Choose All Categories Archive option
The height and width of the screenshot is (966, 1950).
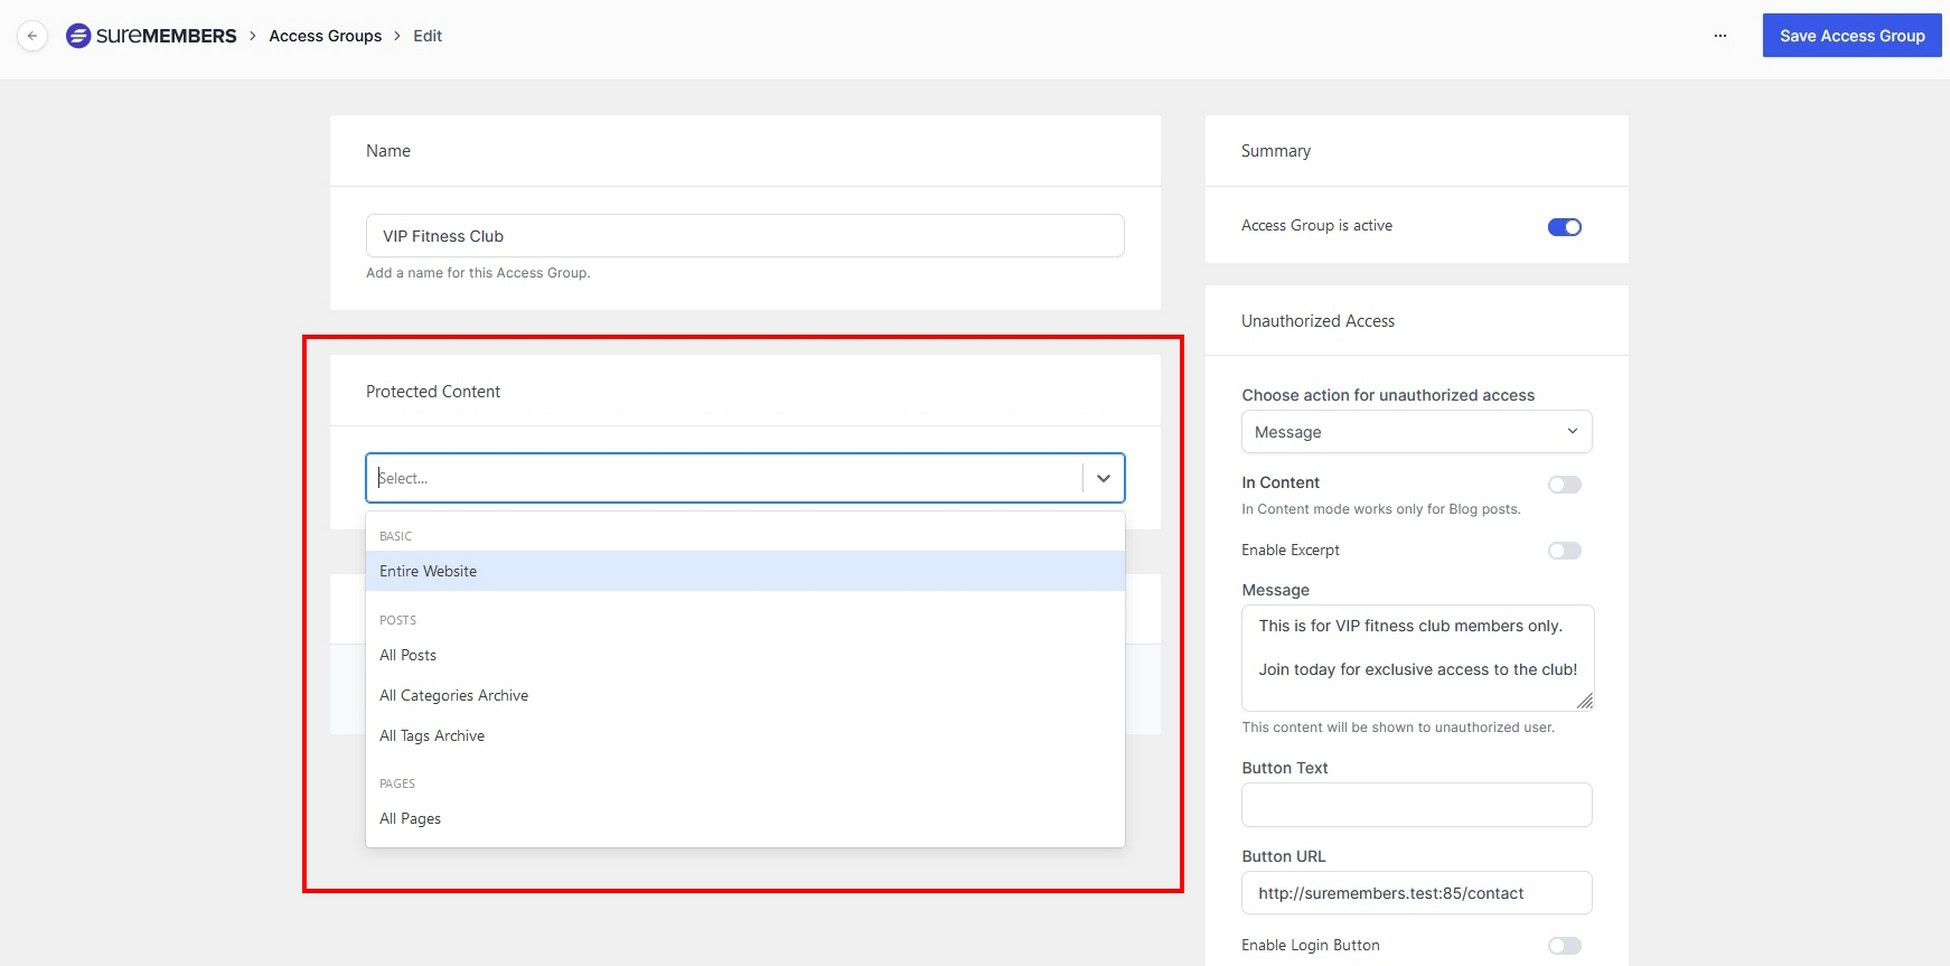click(x=745, y=695)
